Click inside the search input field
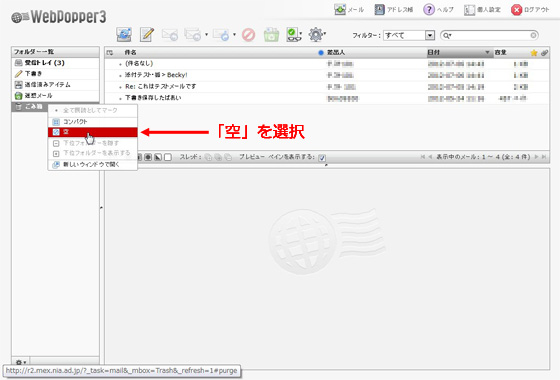Viewport: 560px width, 380px height. coord(490,35)
